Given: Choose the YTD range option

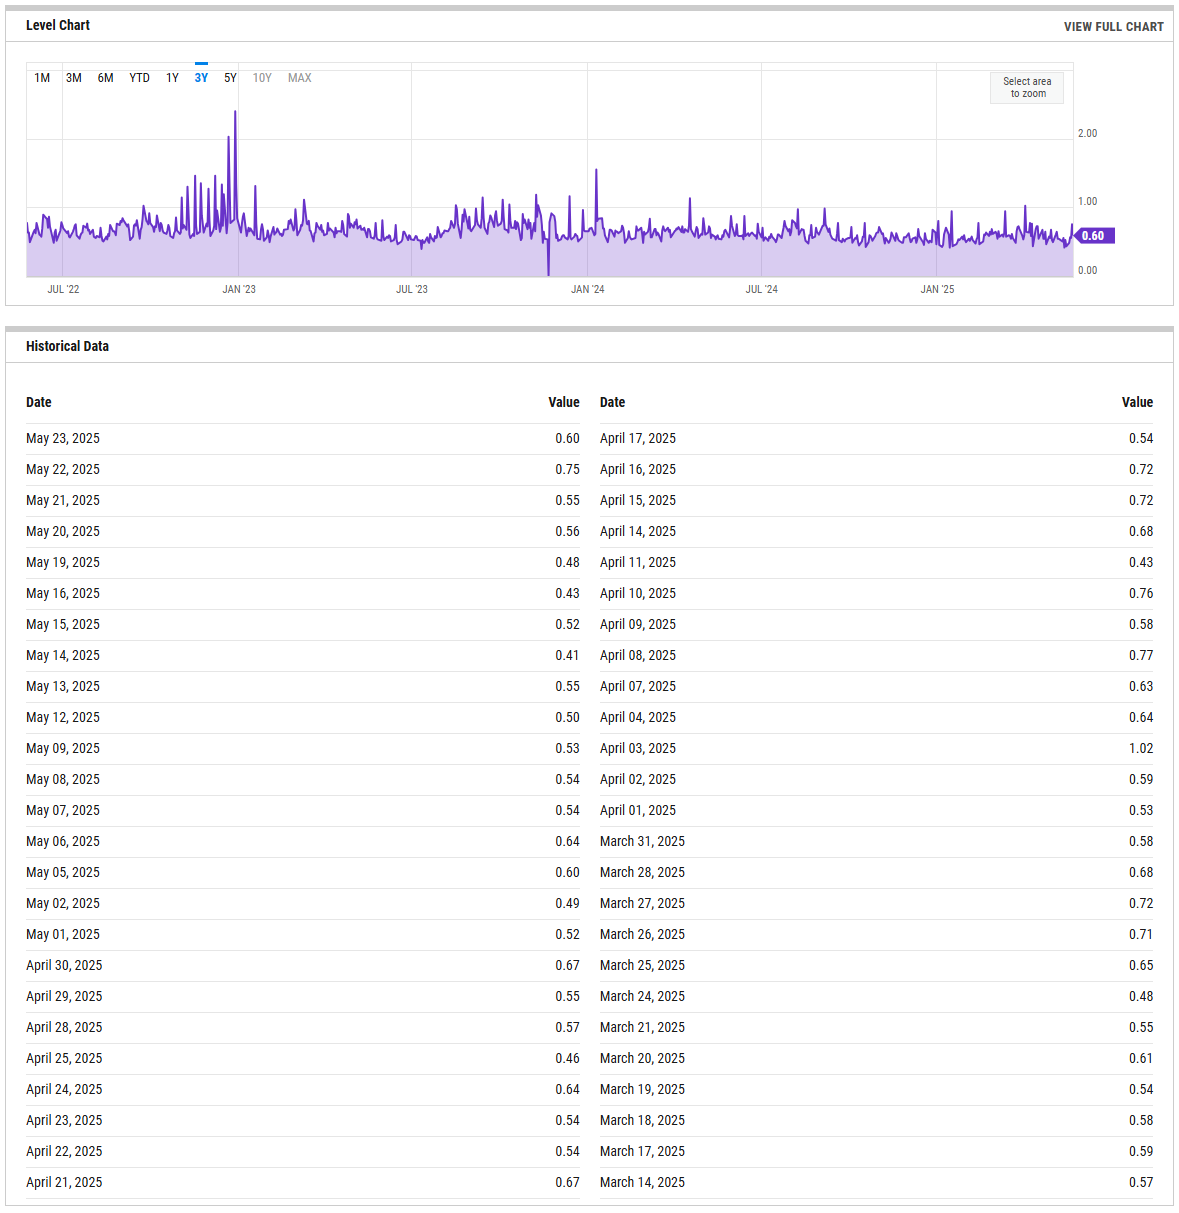Looking at the screenshot, I should tap(140, 78).
